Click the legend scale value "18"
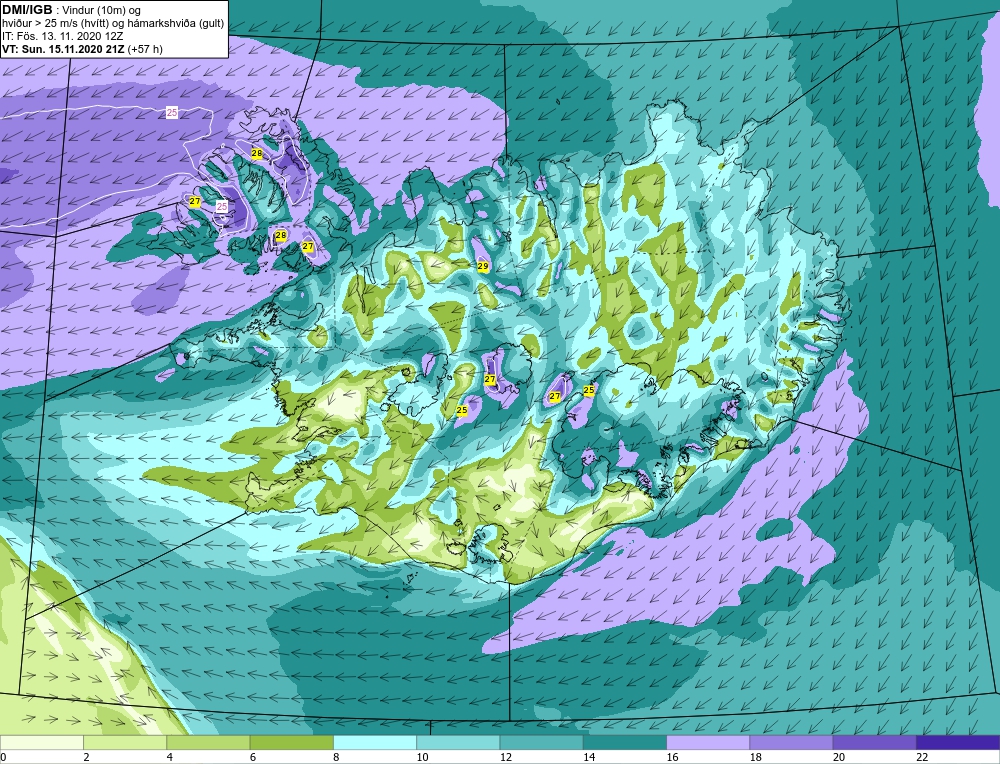Viewport: 1000px width, 764px height. pos(755,757)
